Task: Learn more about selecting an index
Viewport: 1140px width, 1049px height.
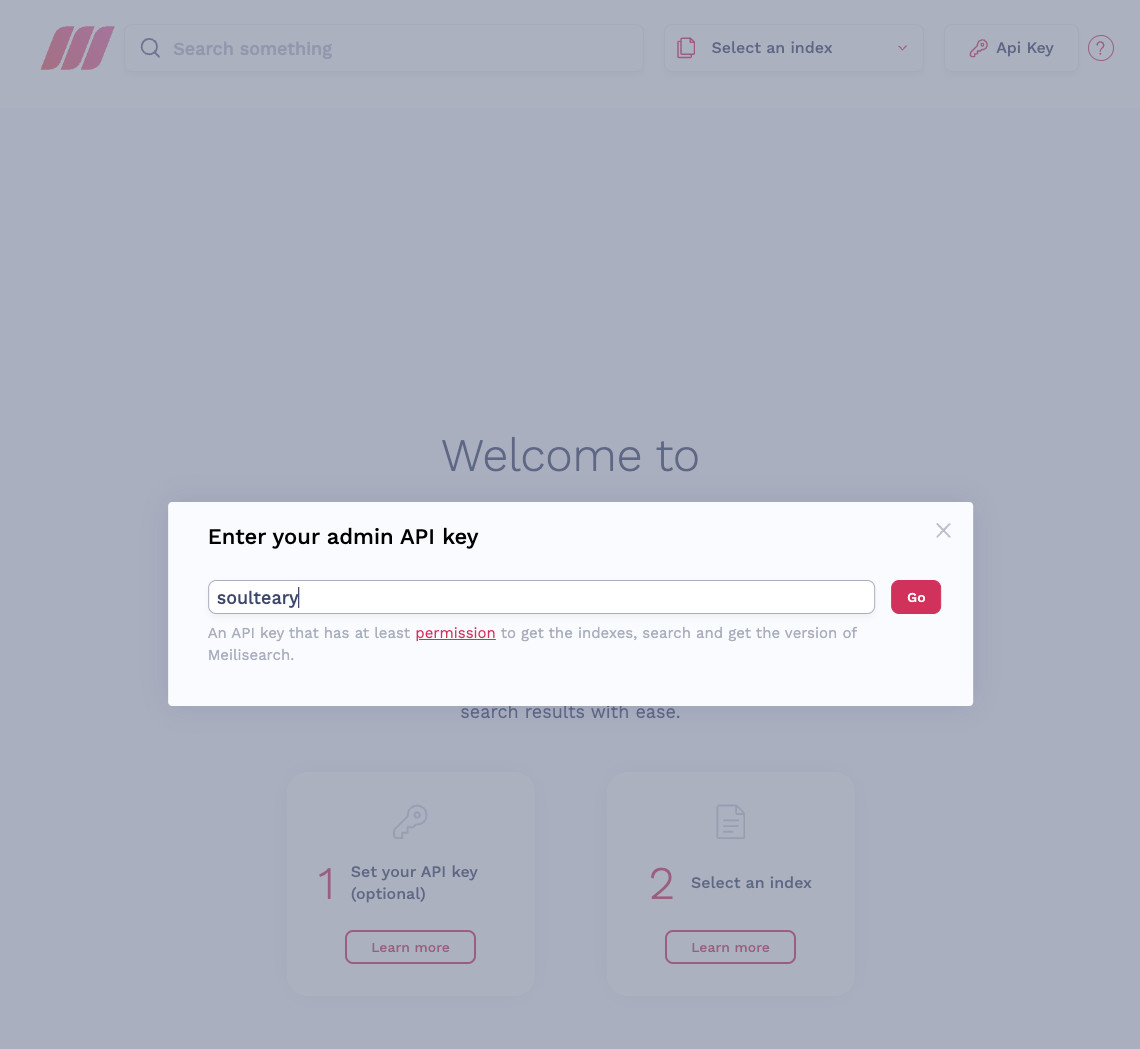Action: click(x=730, y=947)
